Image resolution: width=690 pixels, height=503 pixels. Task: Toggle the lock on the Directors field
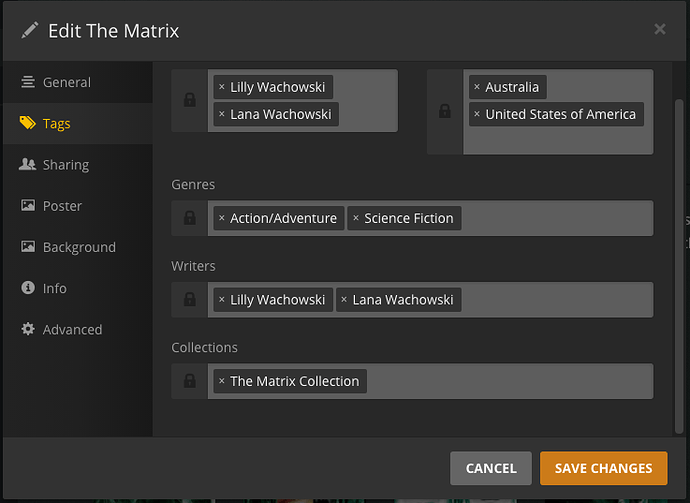[x=190, y=100]
